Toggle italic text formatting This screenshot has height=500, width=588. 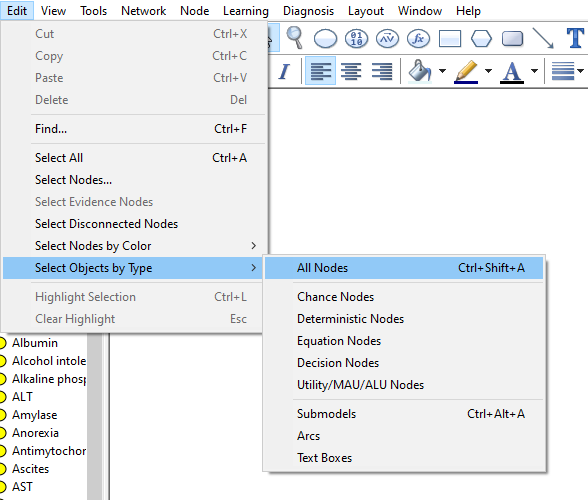pos(284,71)
